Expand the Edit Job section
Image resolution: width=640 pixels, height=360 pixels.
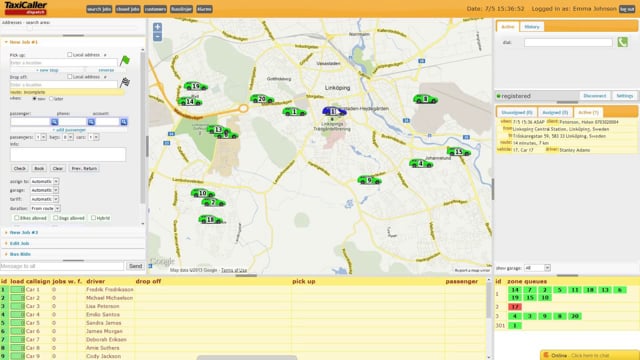[19, 243]
